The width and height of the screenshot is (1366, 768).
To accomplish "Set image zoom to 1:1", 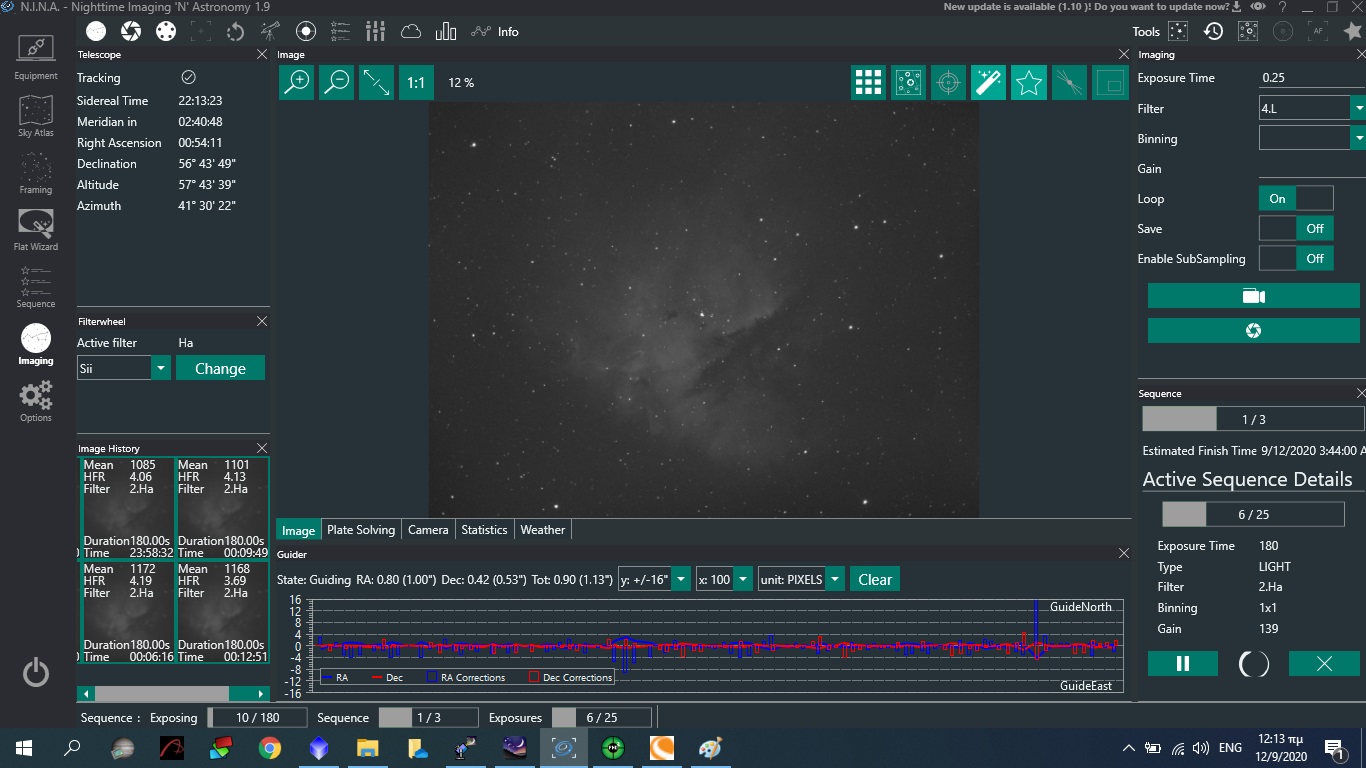I will (x=415, y=83).
